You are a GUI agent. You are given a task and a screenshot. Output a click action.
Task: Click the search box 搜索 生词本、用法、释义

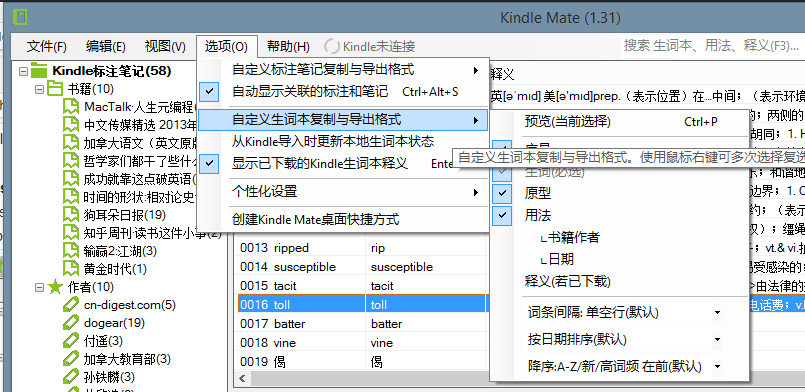(713, 46)
